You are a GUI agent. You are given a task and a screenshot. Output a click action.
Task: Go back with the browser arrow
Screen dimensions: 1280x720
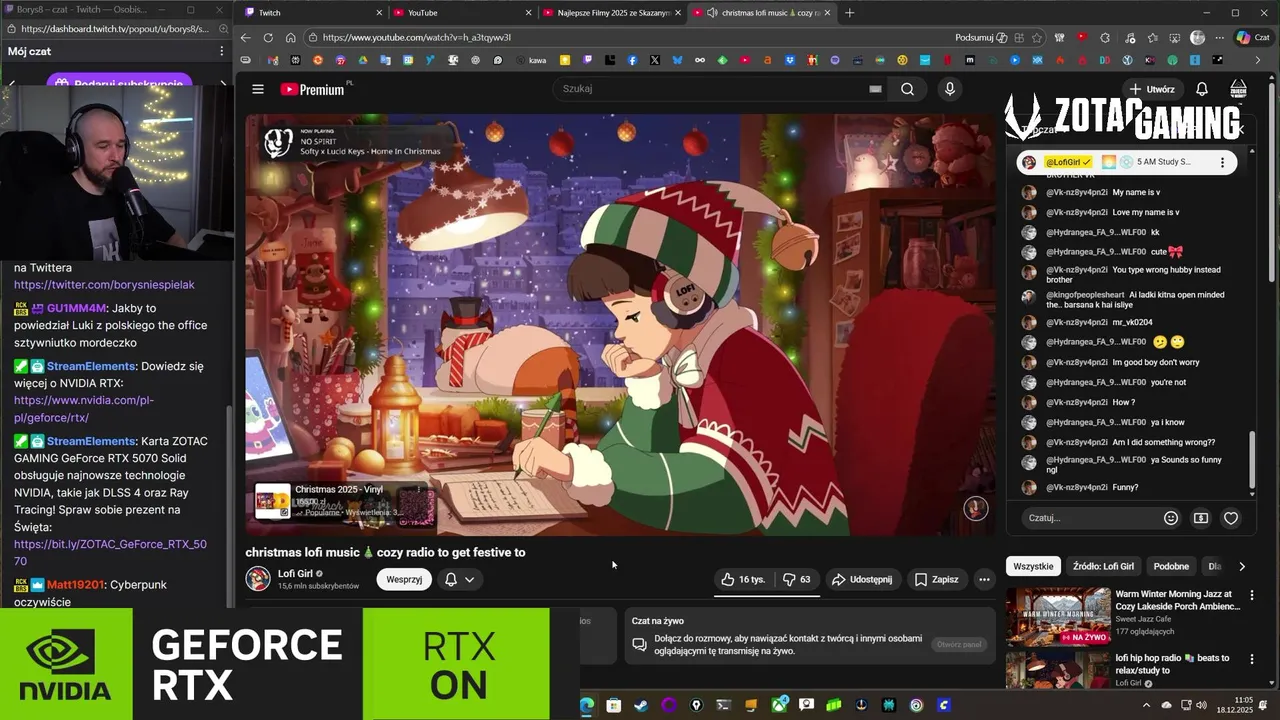pos(246,38)
